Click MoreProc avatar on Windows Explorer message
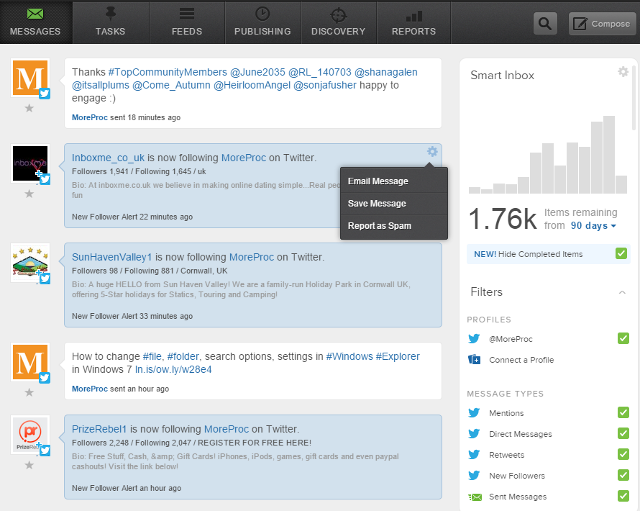Image resolution: width=640 pixels, height=511 pixels. [30, 362]
